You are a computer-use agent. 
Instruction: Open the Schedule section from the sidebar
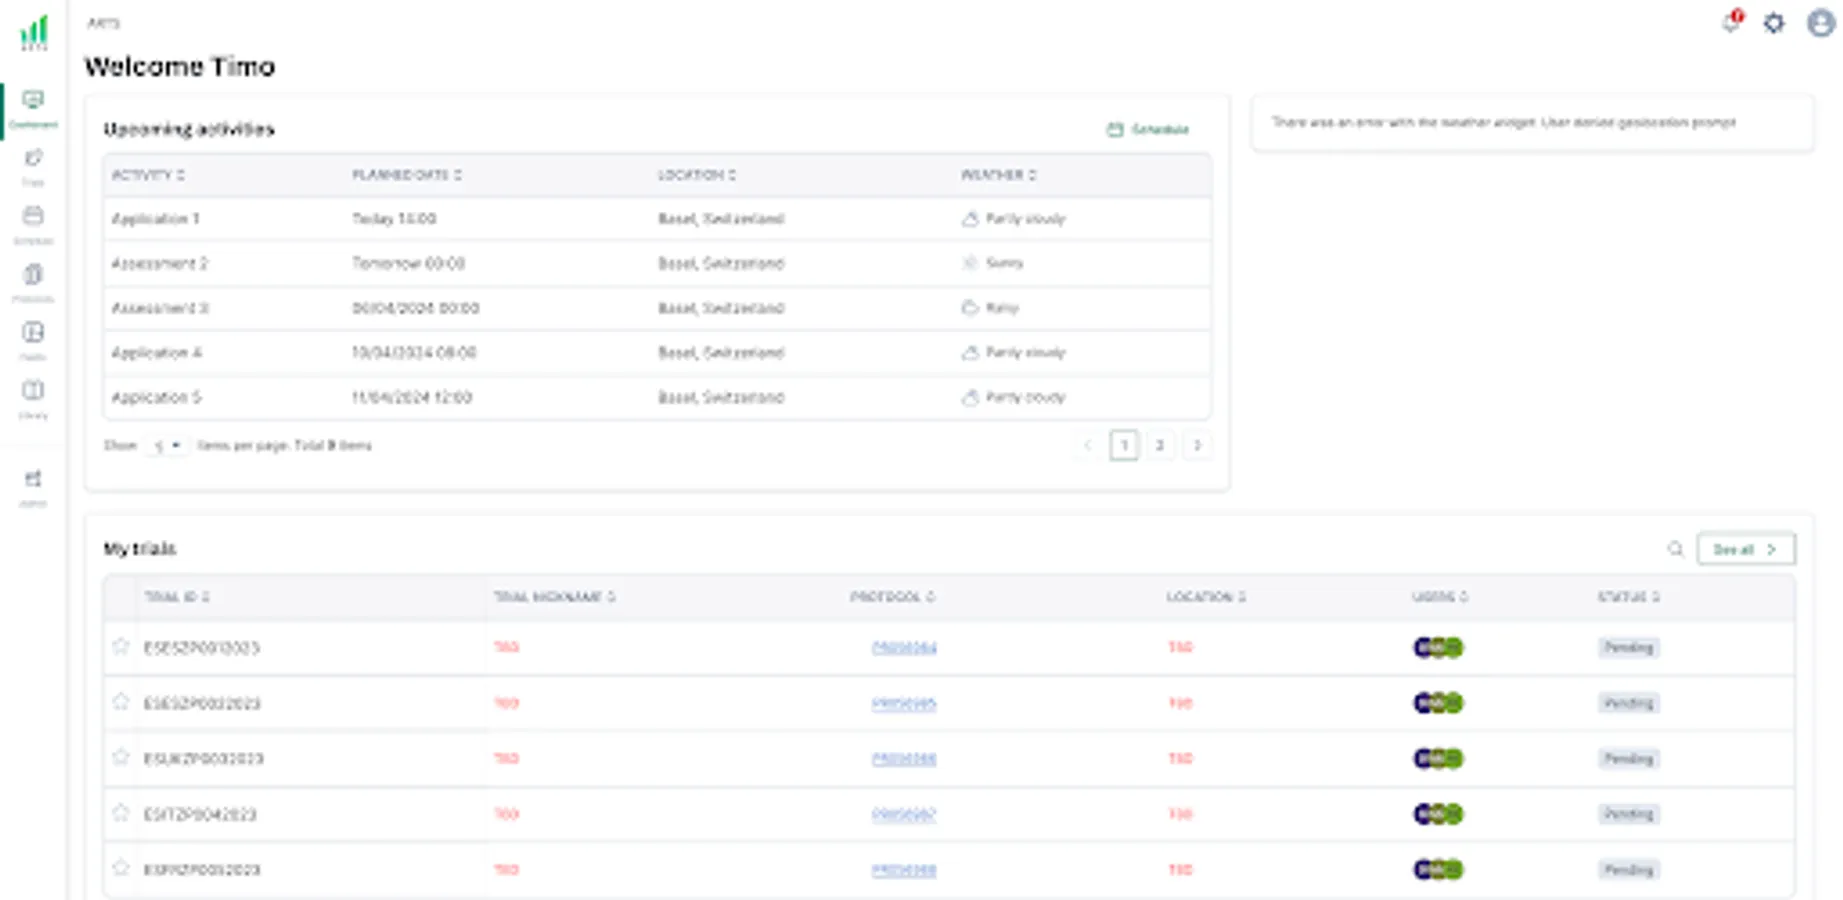pos(33,220)
